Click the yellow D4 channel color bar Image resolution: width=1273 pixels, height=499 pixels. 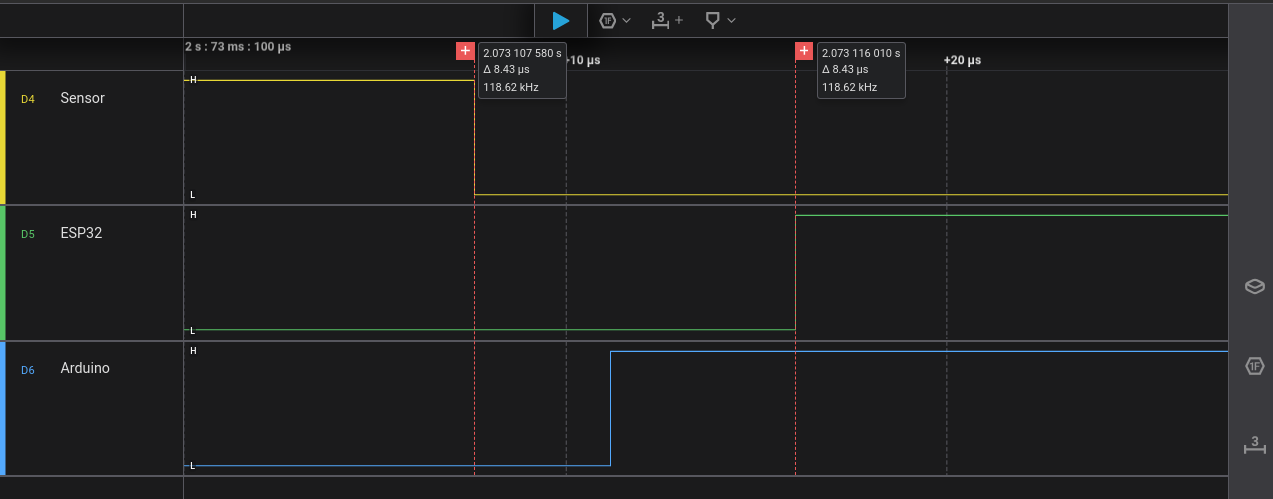tap(3, 137)
